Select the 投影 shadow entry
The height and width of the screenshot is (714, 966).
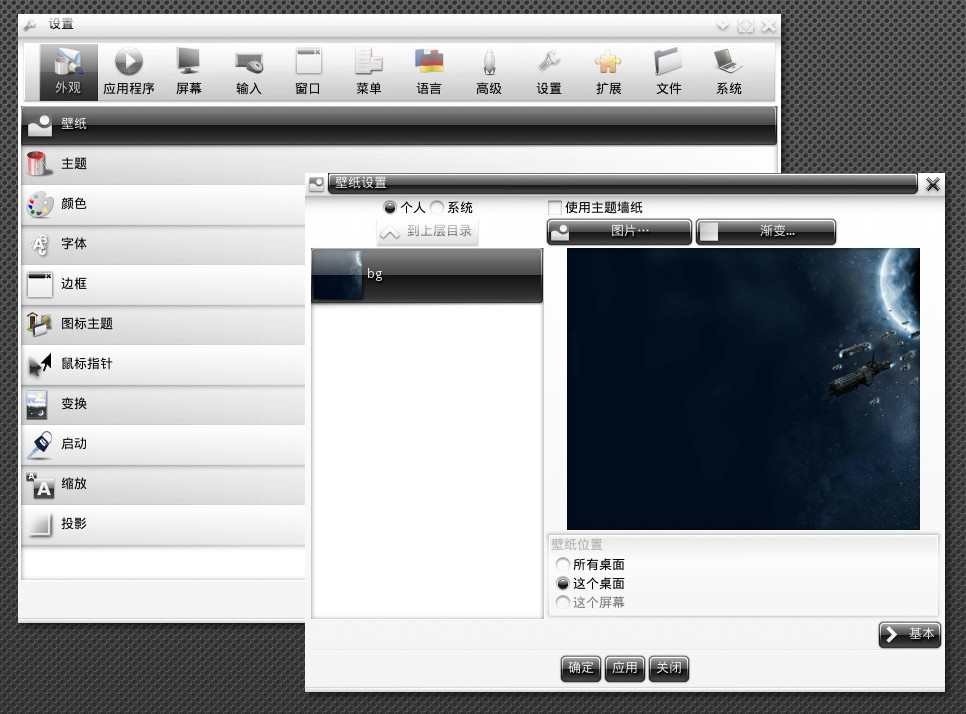(163, 524)
